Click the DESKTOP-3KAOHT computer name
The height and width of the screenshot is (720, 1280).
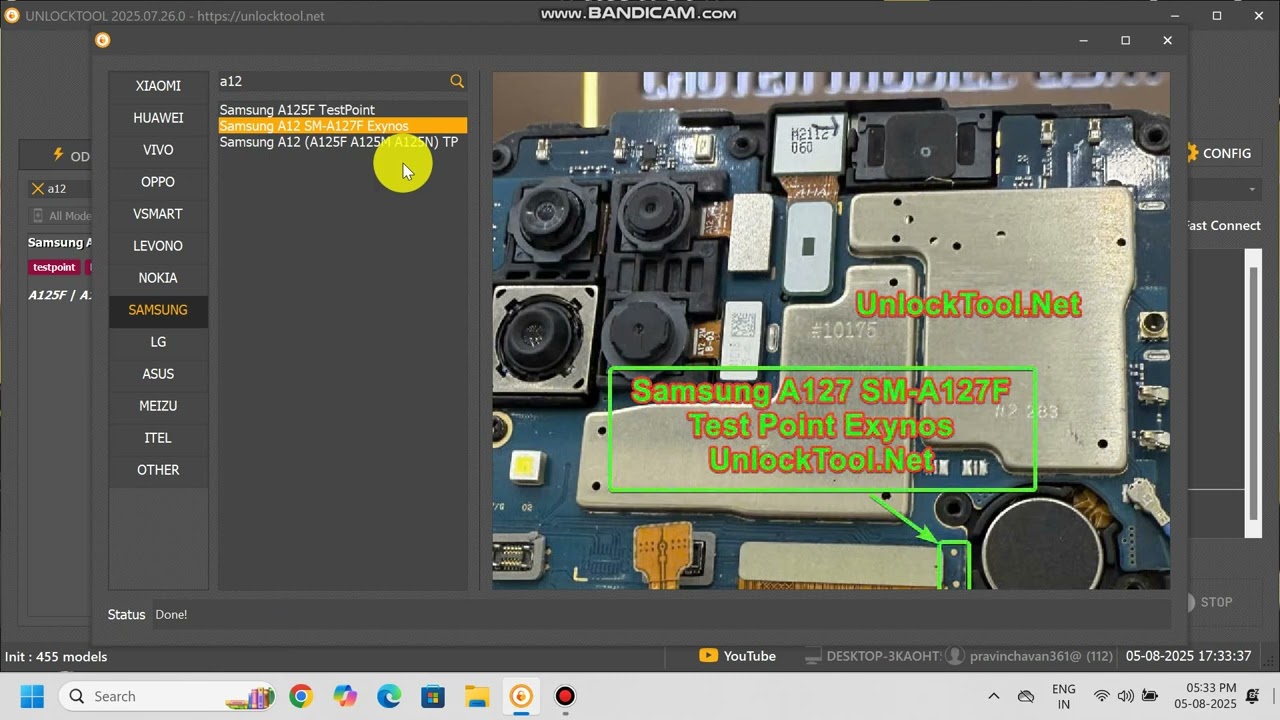[873, 656]
